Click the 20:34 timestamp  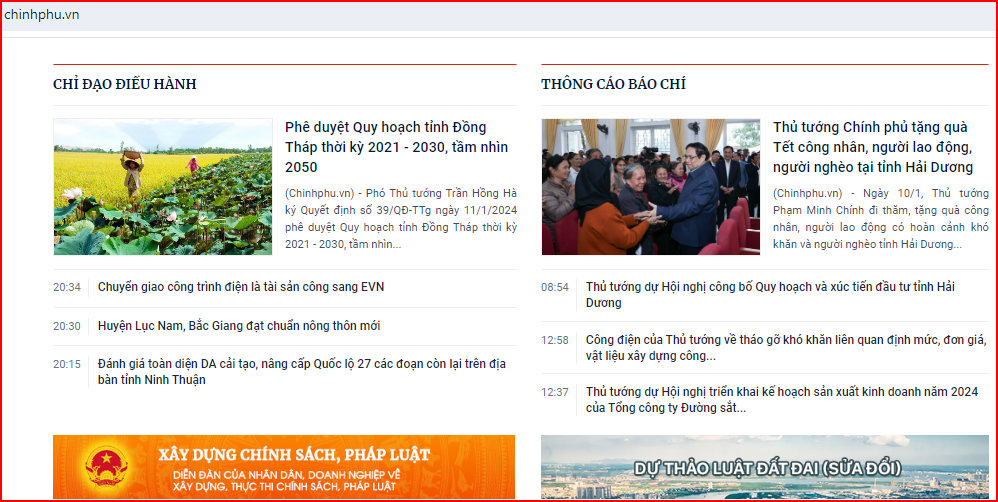pyautogui.click(x=67, y=288)
